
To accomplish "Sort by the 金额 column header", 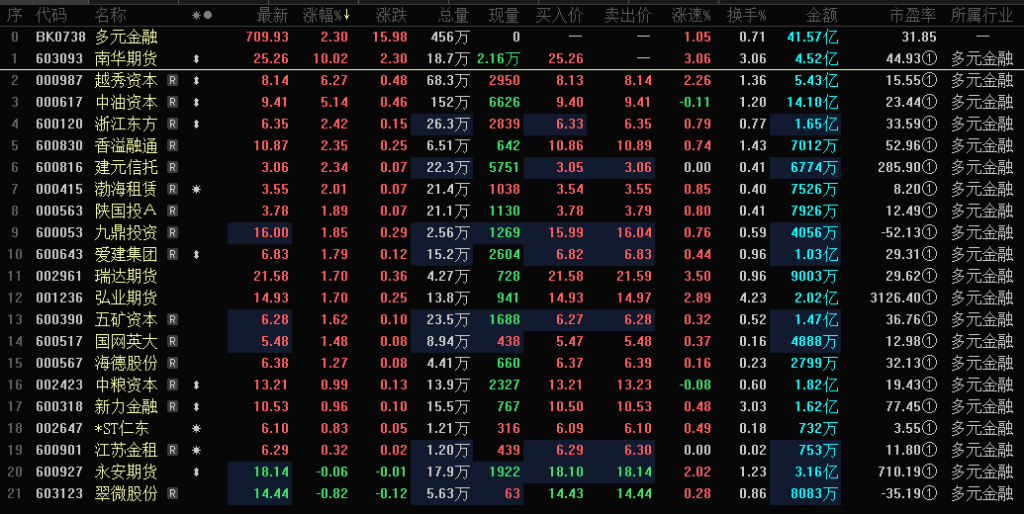I will point(822,15).
